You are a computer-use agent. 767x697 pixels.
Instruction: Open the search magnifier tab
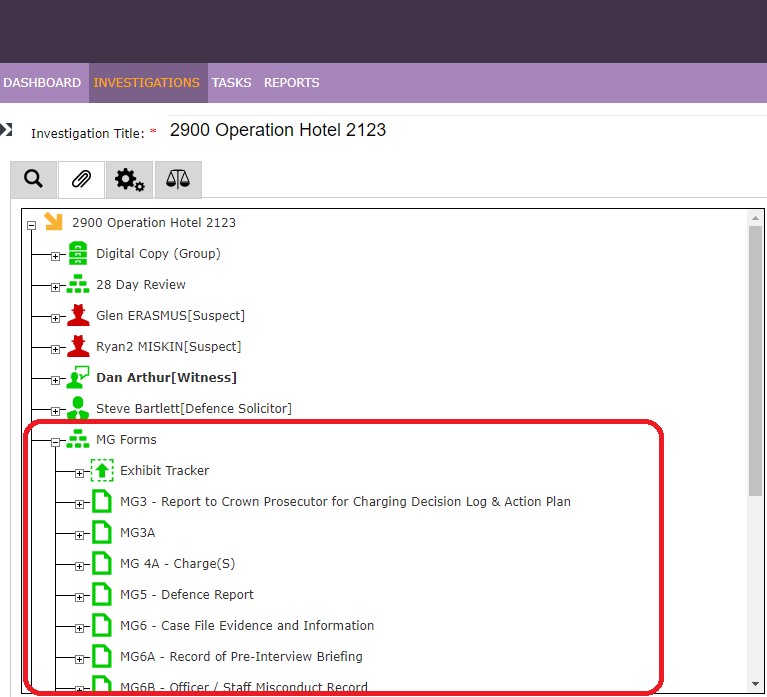click(x=33, y=180)
